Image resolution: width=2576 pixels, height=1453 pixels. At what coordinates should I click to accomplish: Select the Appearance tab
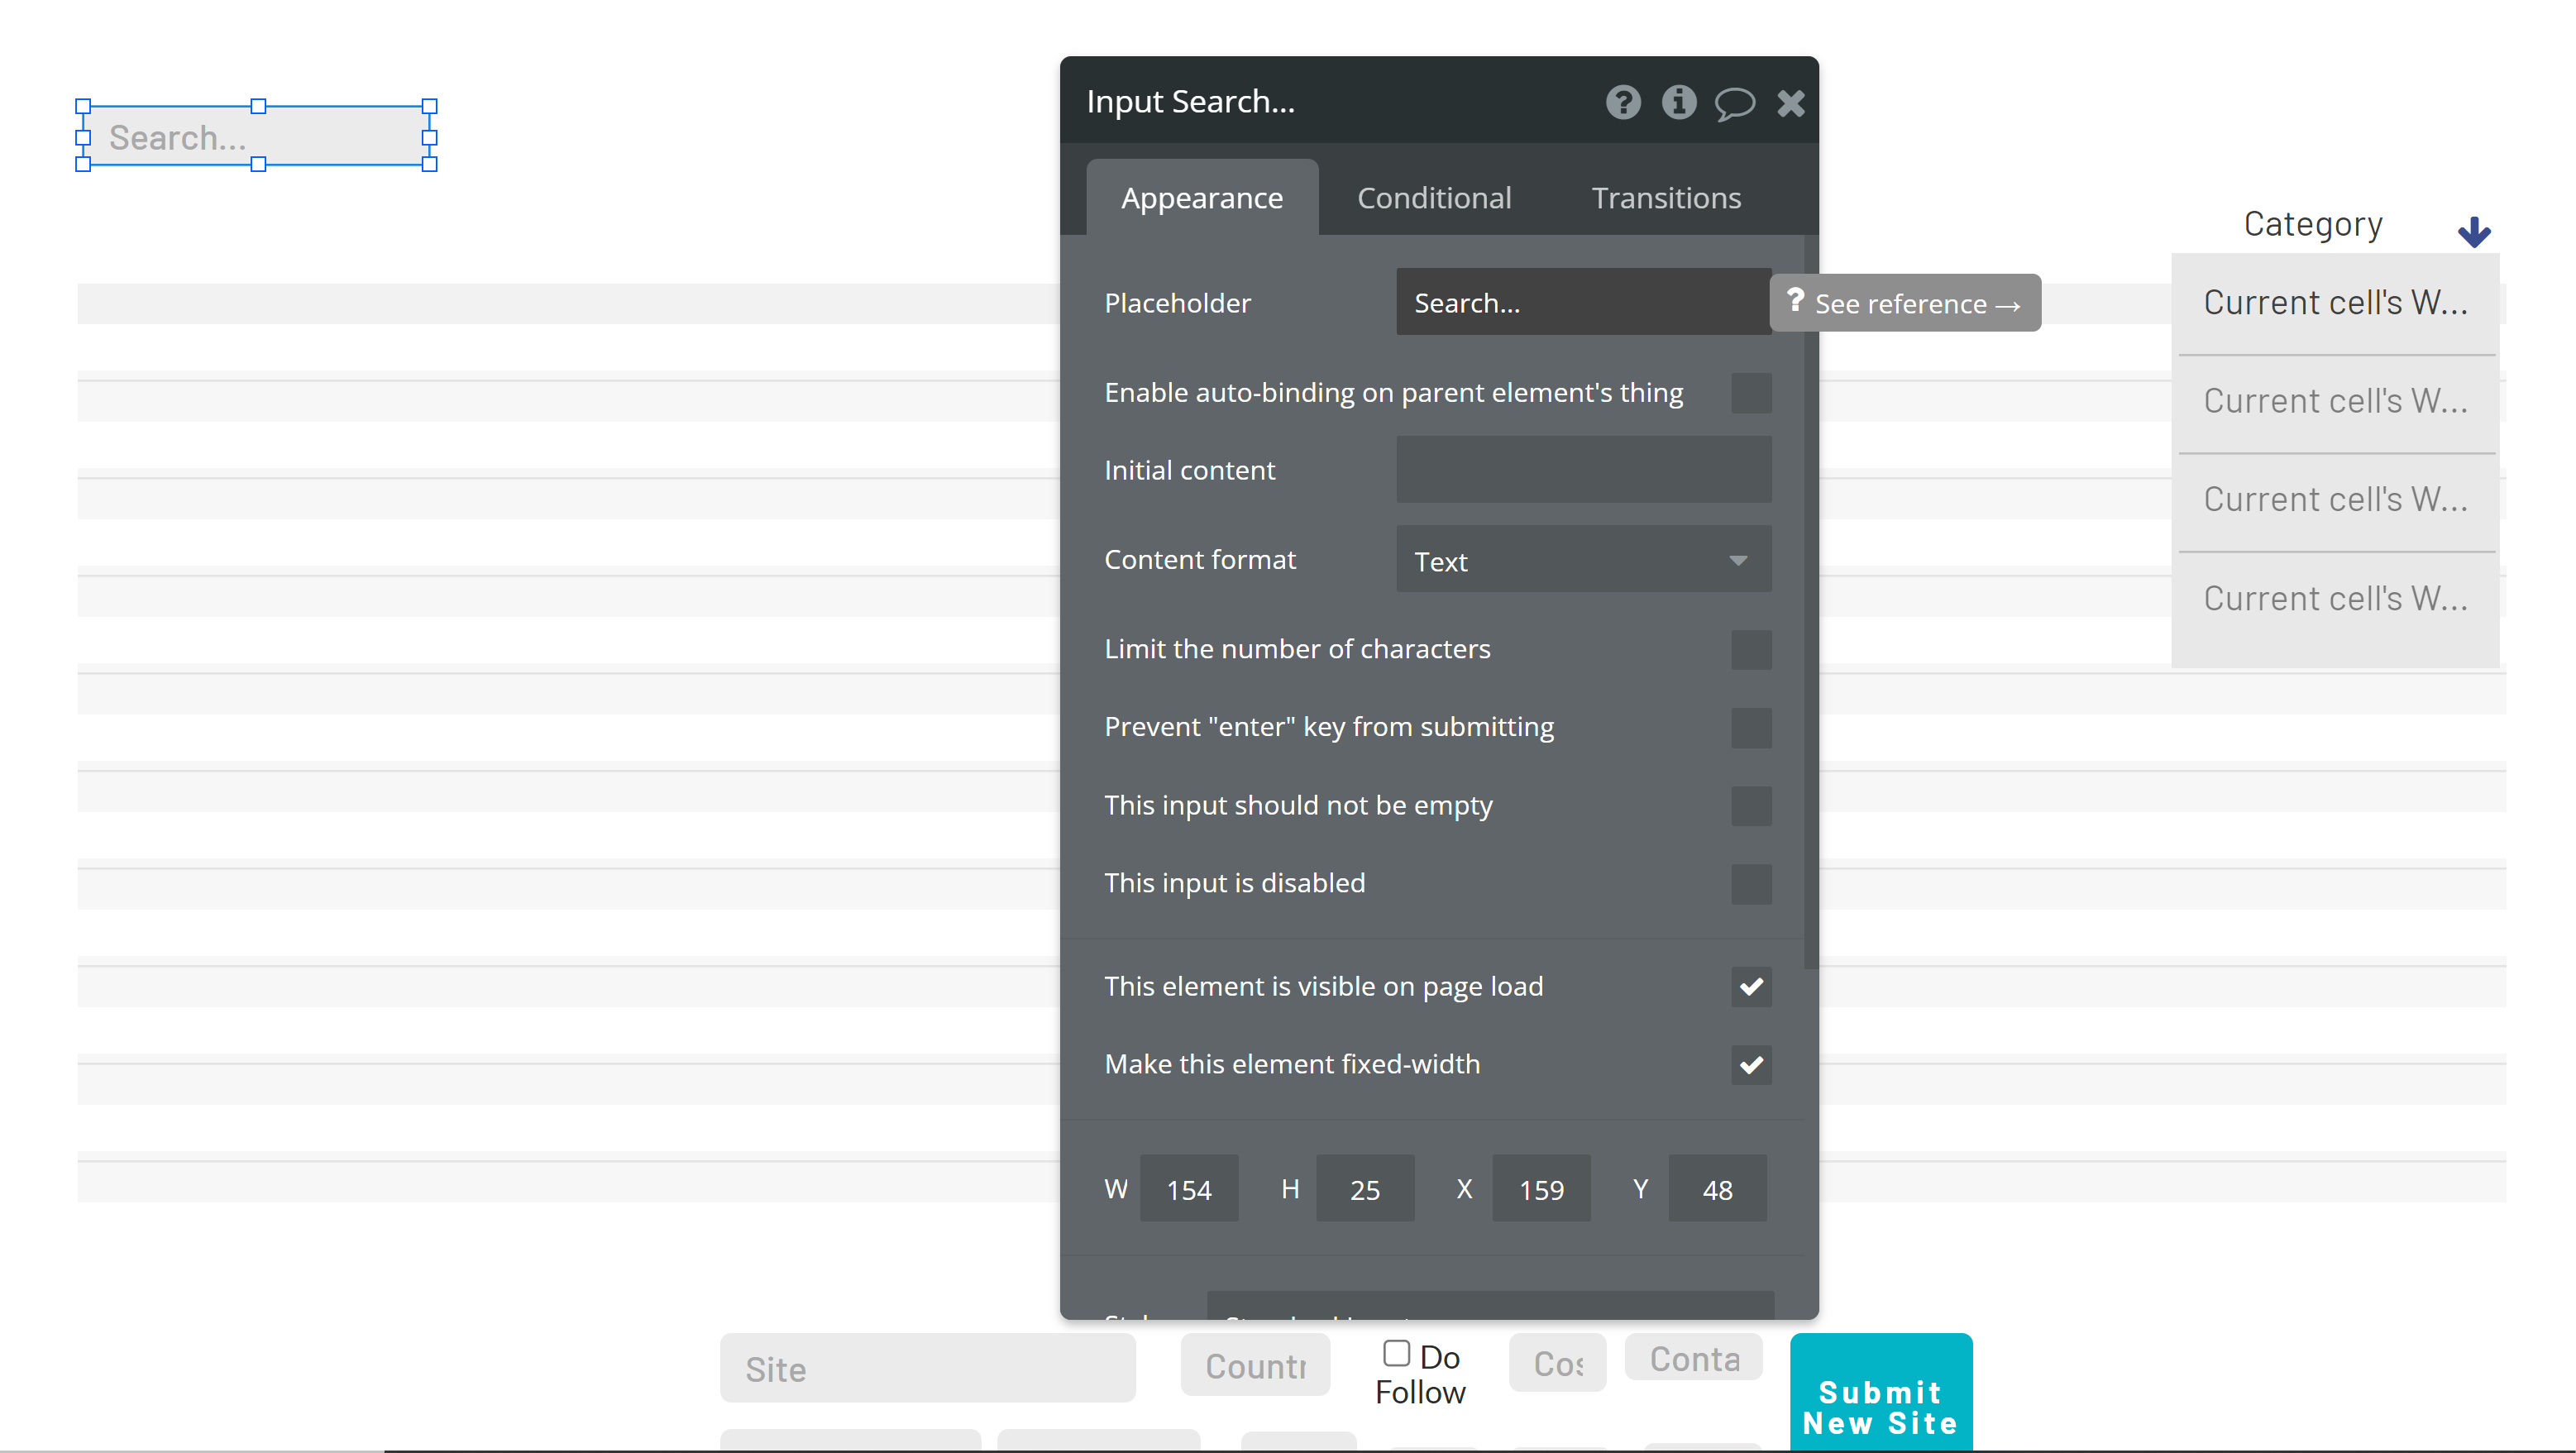point(1202,198)
